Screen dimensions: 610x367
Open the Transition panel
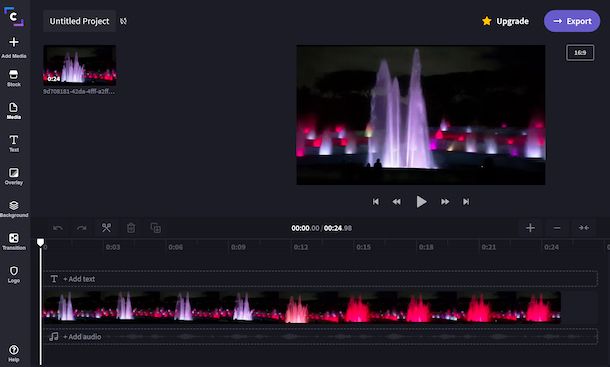tap(14, 242)
